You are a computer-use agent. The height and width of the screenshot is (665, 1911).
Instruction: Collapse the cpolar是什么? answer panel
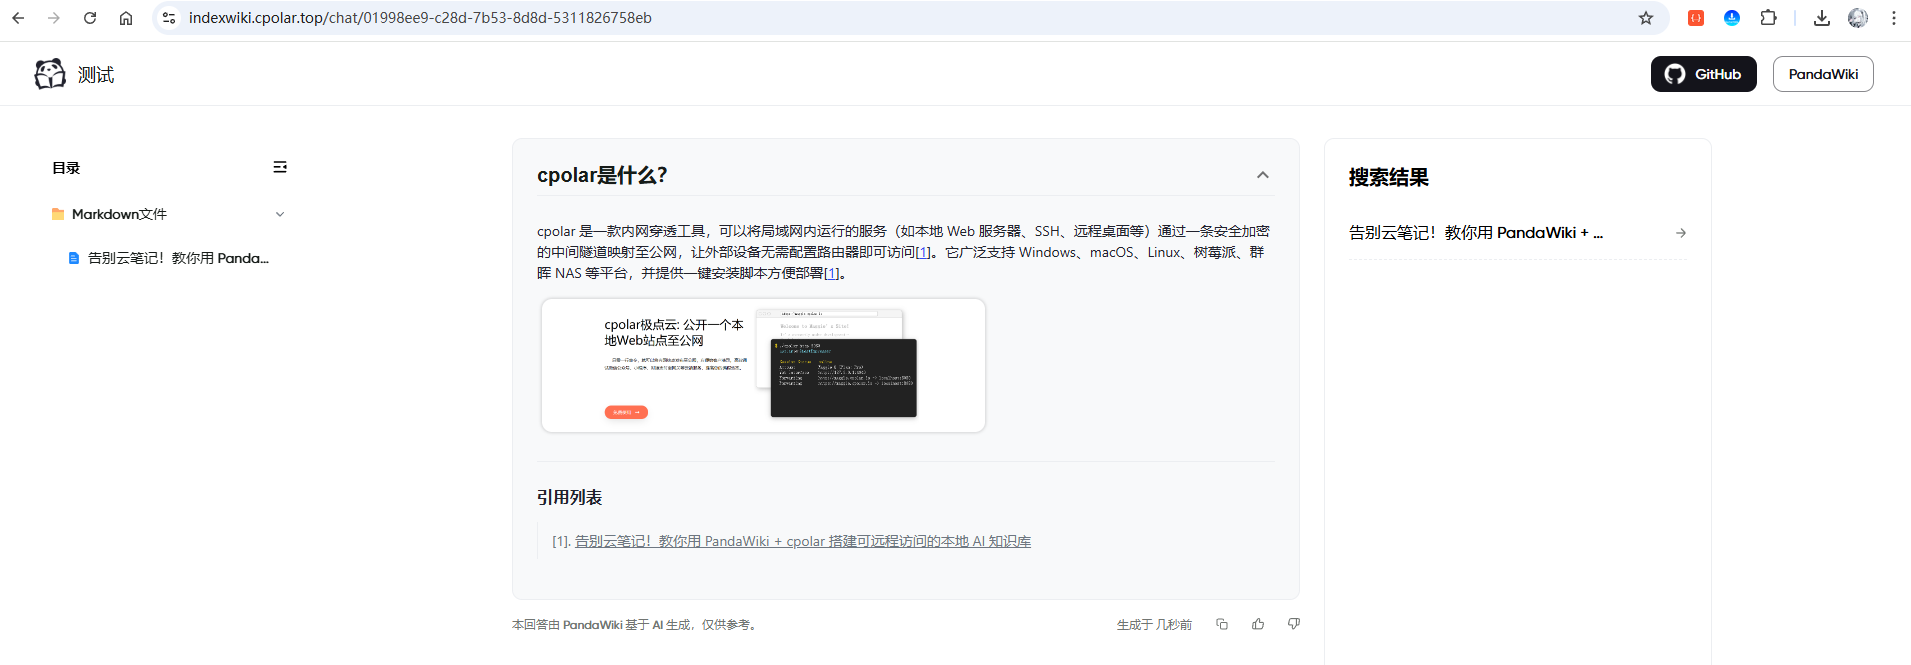point(1263,175)
